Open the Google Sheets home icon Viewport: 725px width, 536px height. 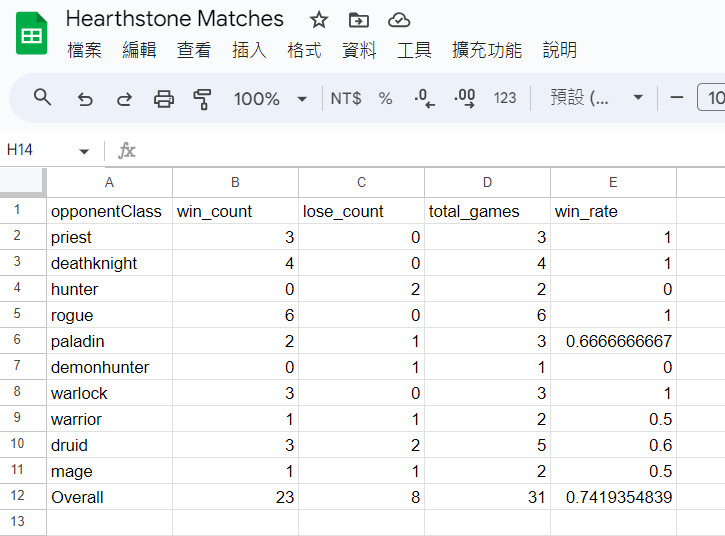click(x=31, y=33)
